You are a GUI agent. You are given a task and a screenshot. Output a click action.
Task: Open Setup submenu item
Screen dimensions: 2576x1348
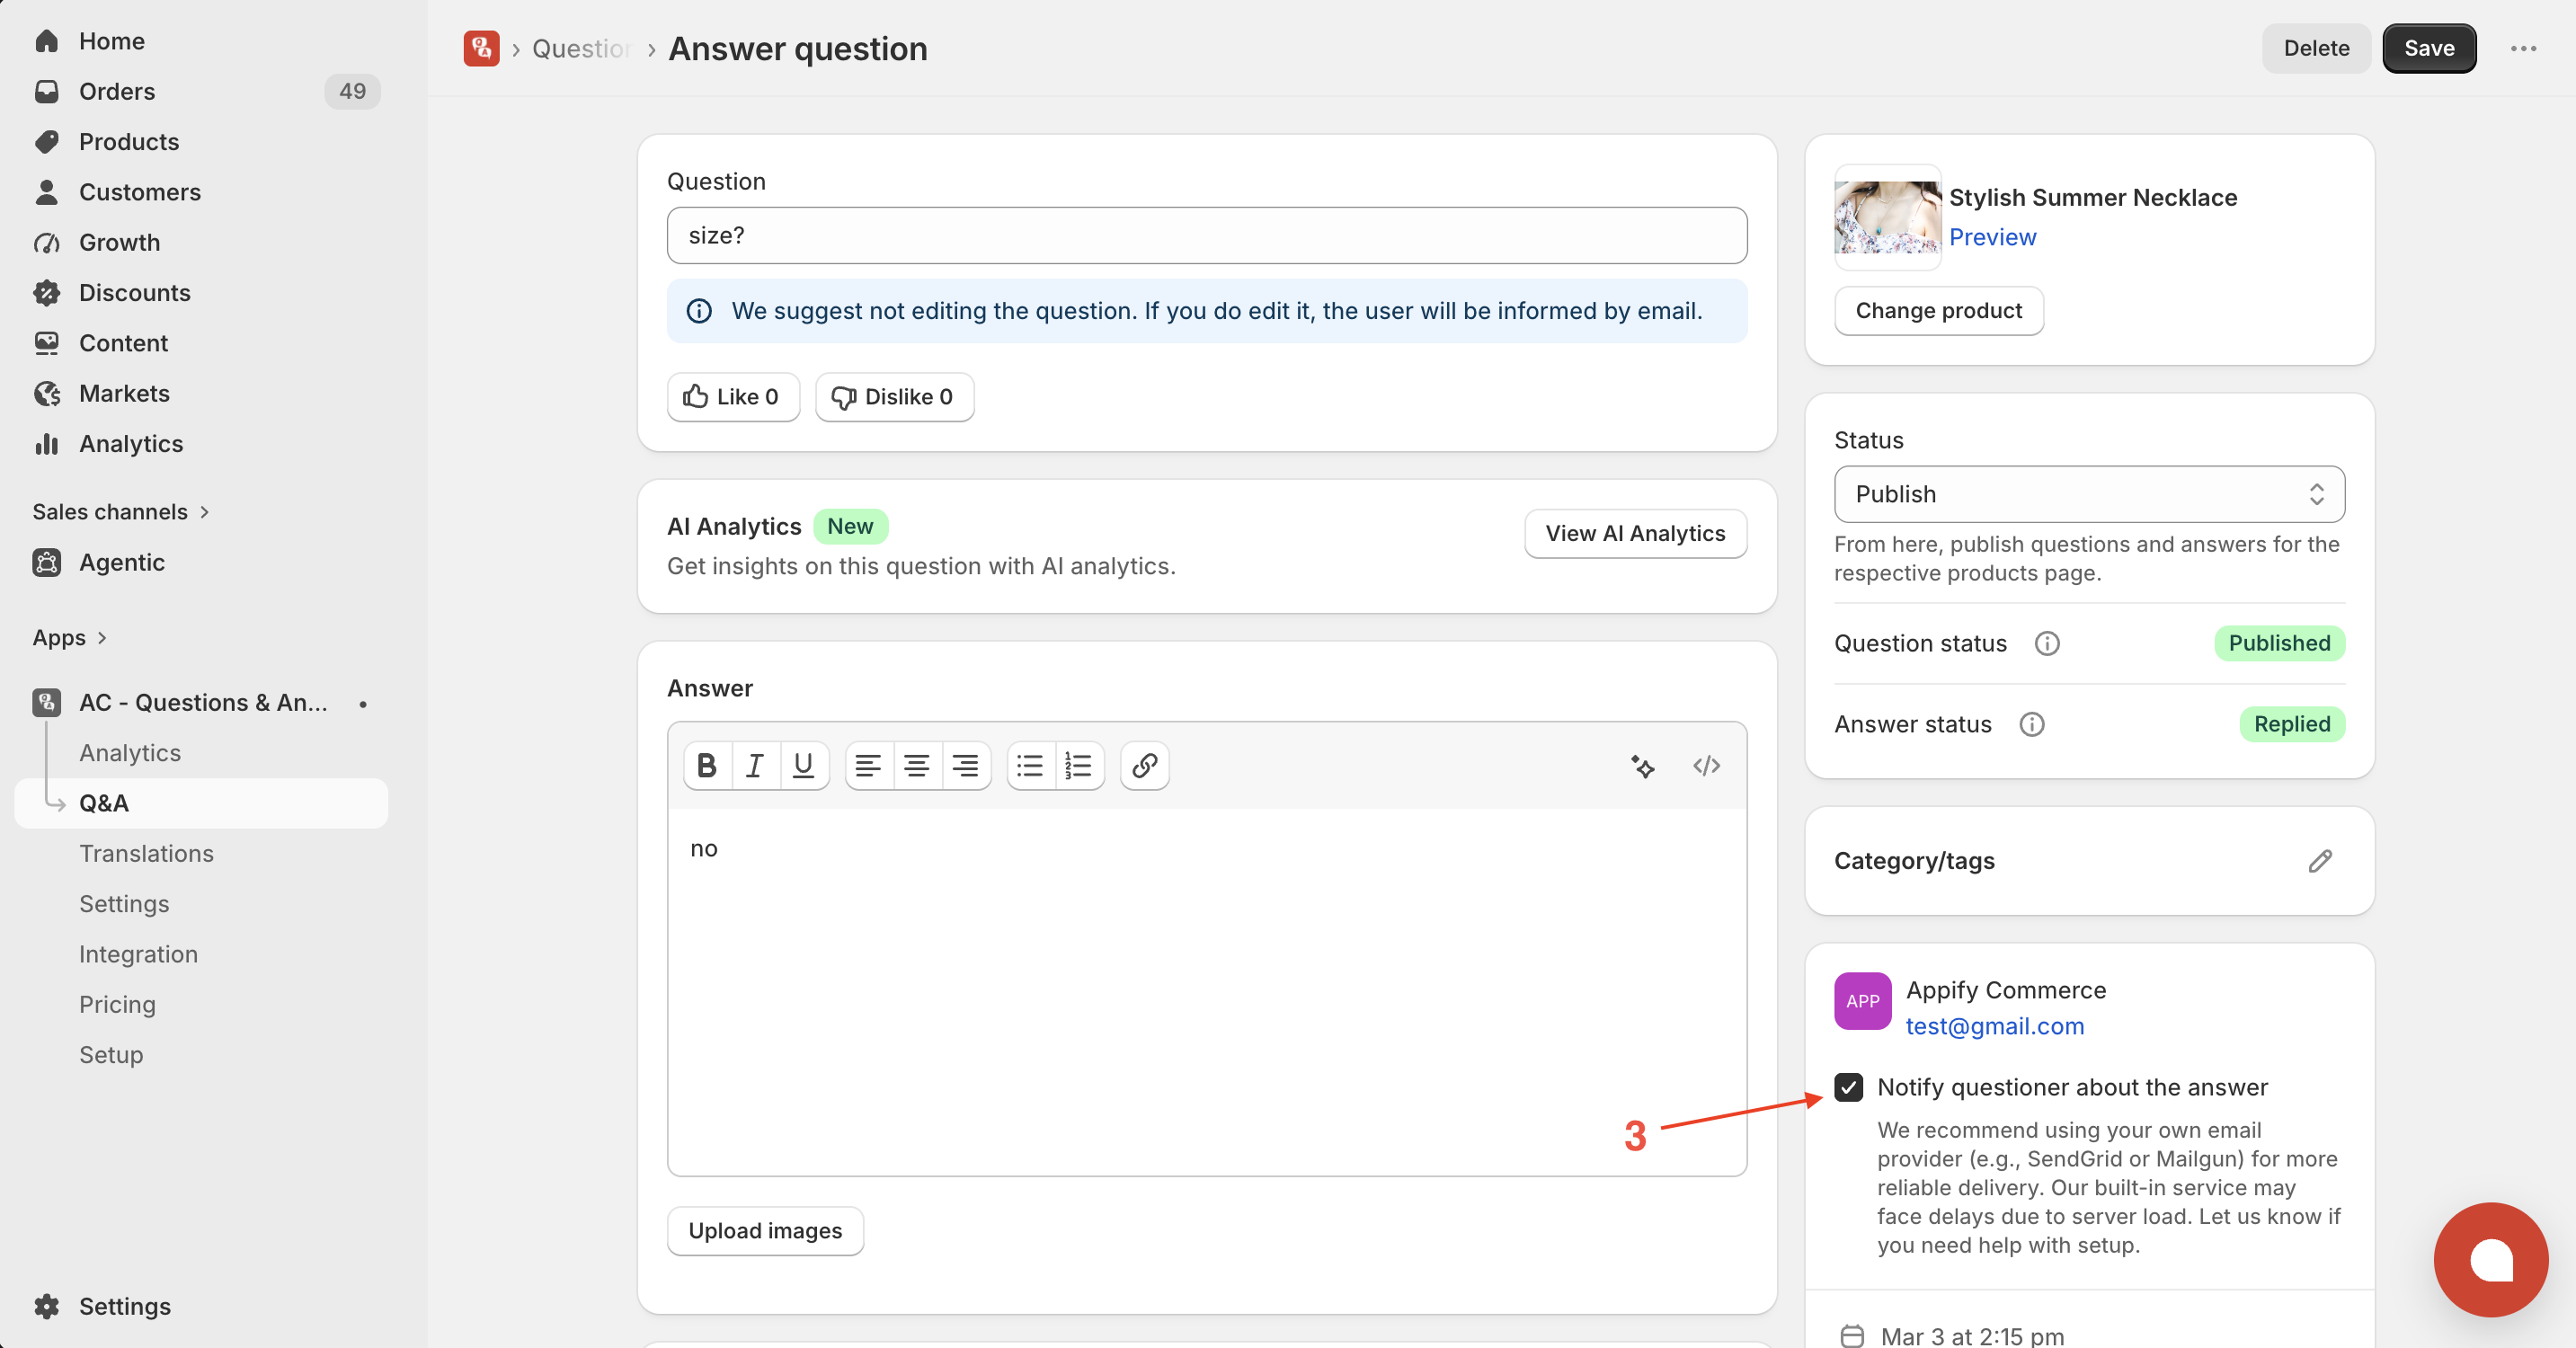coord(111,1055)
